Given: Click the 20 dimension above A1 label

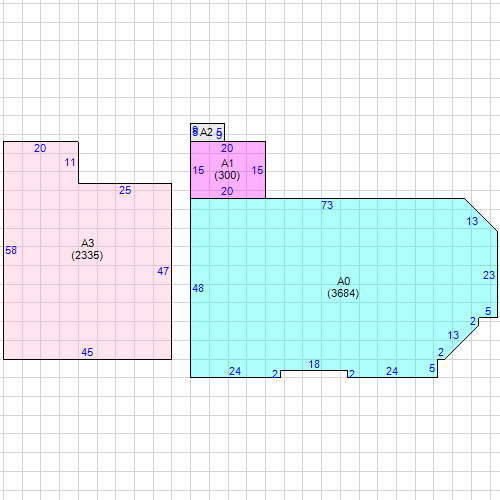Looking at the screenshot, I should [227, 148].
